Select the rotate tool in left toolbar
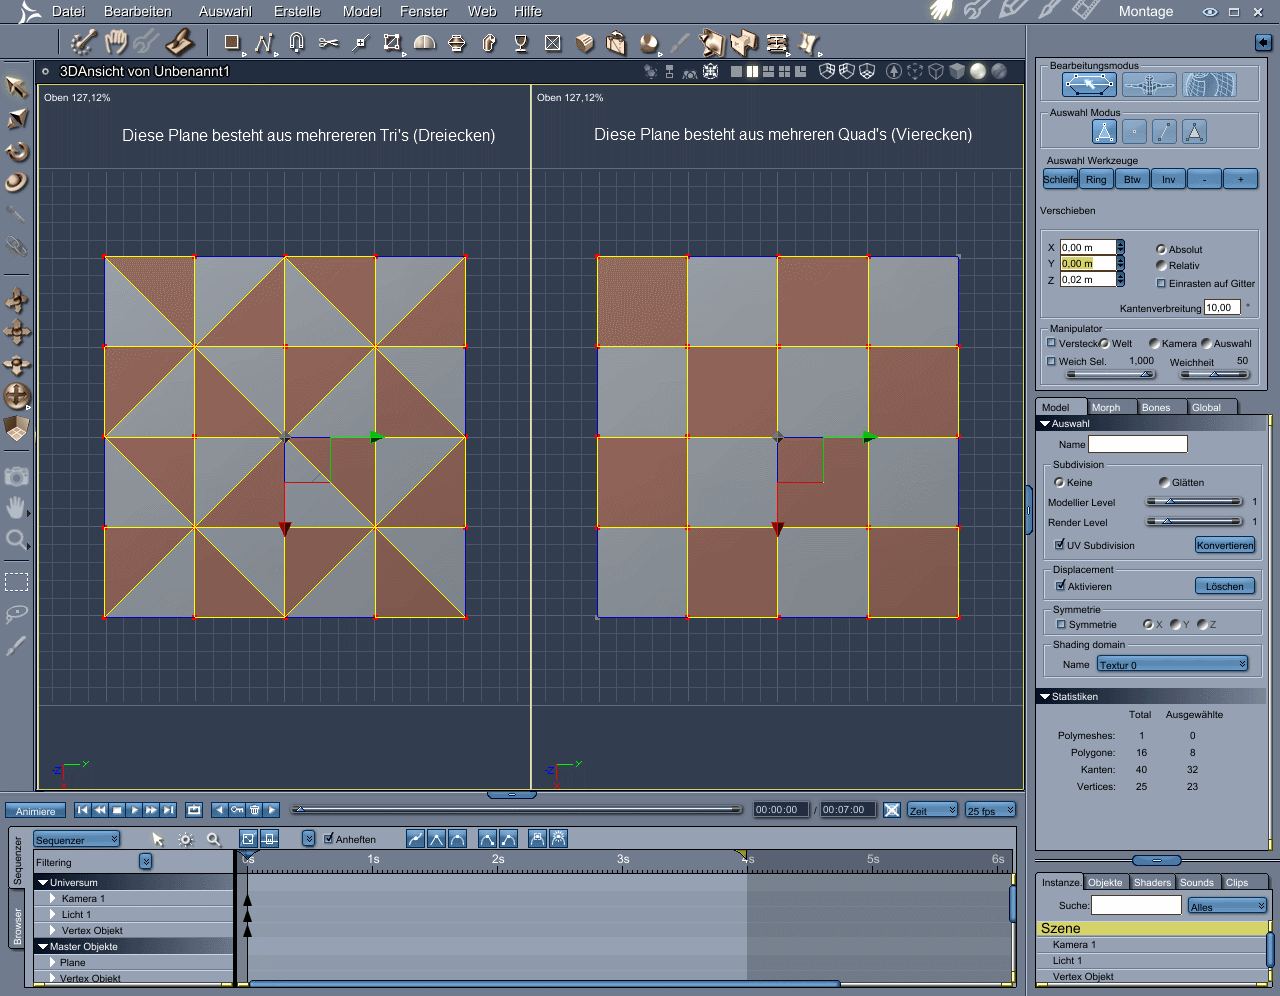Viewport: 1280px width, 996px height. pos(17,151)
